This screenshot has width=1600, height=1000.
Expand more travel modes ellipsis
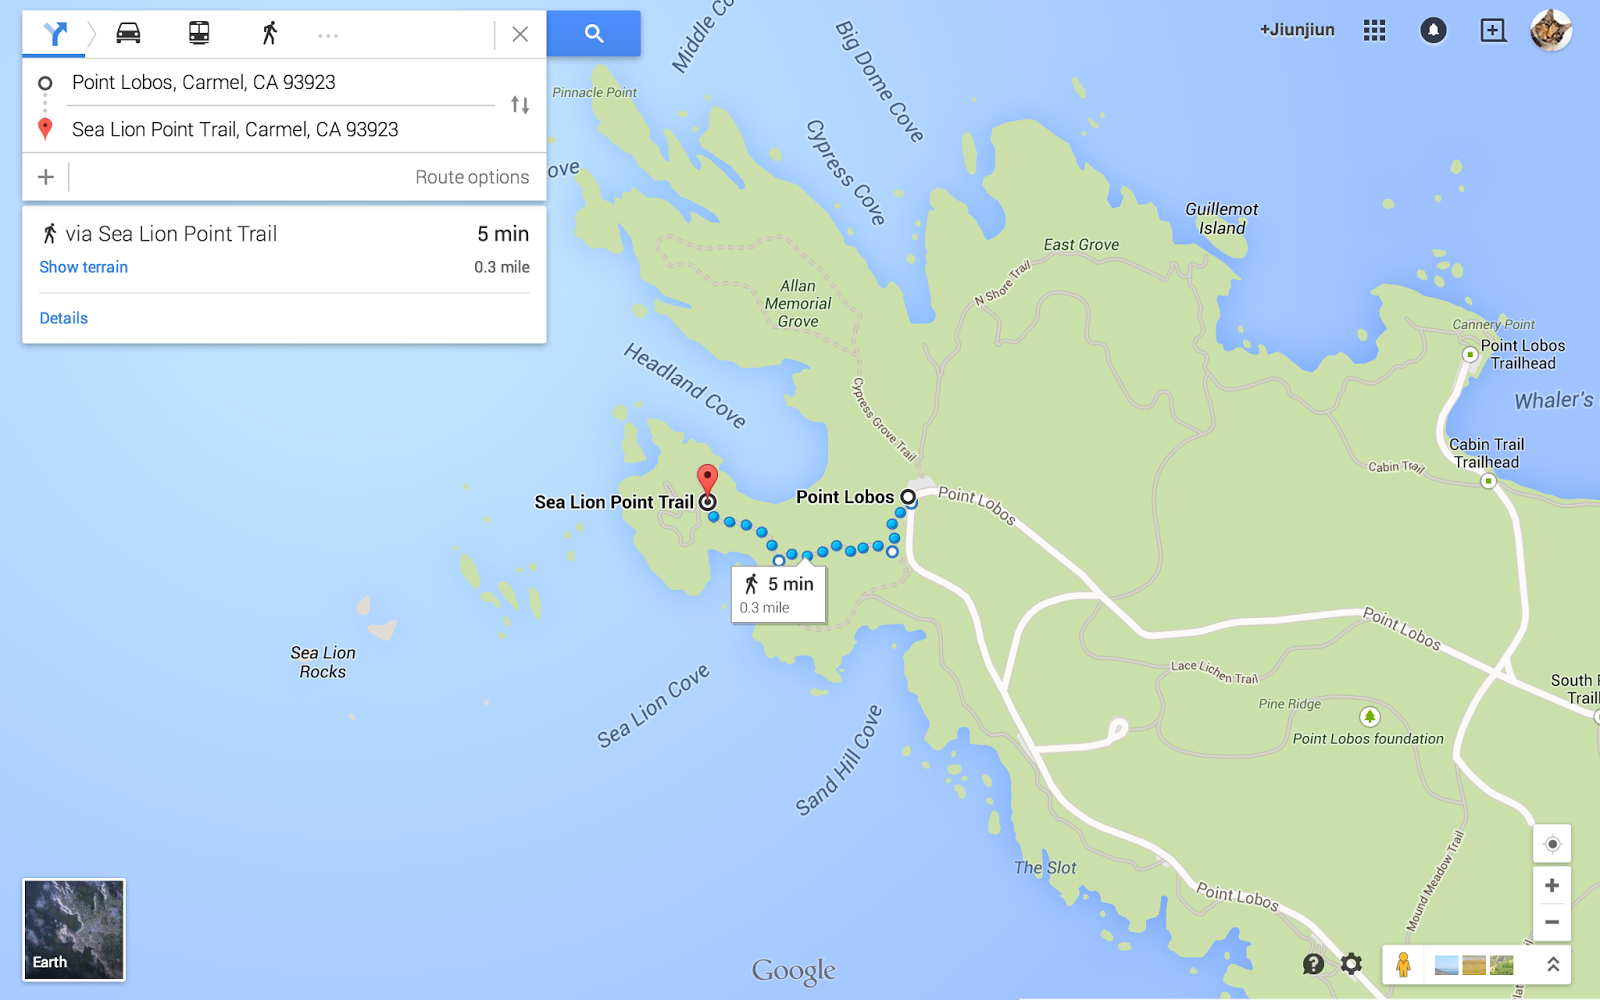328,35
